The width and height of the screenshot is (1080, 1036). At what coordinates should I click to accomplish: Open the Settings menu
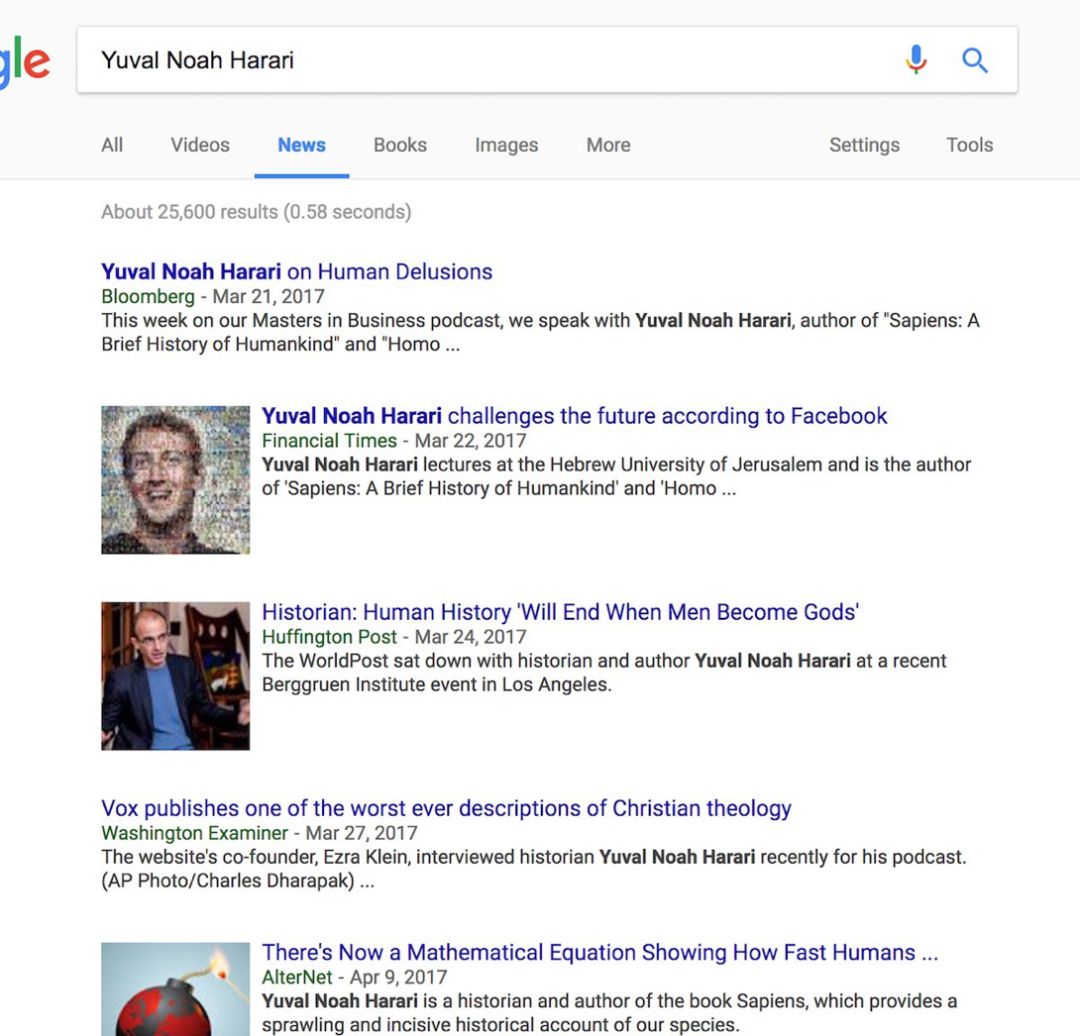pyautogui.click(x=864, y=145)
